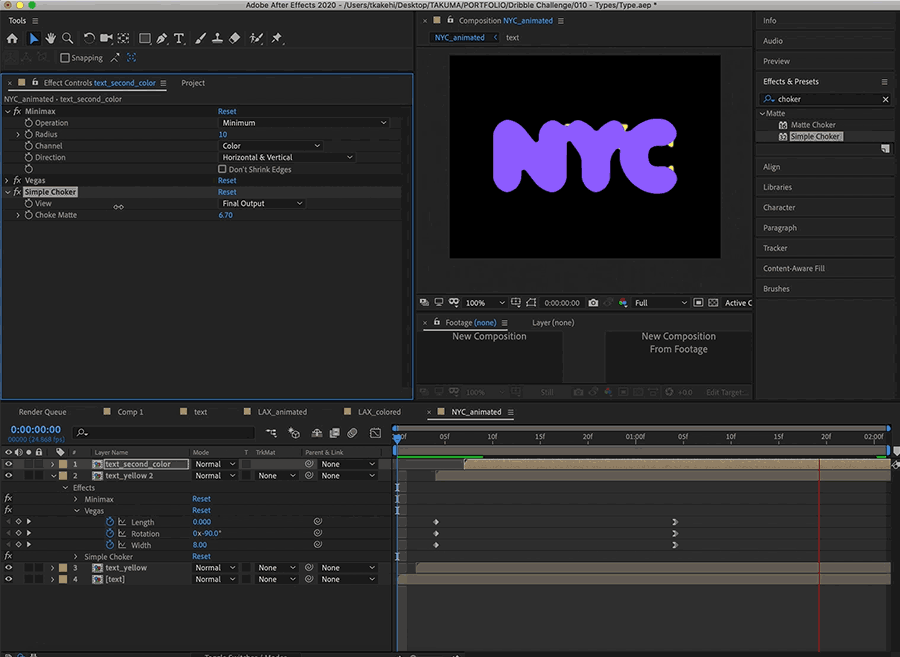Open the Operation Minimum dropdown
Image resolution: width=900 pixels, height=657 pixels.
[x=304, y=123]
